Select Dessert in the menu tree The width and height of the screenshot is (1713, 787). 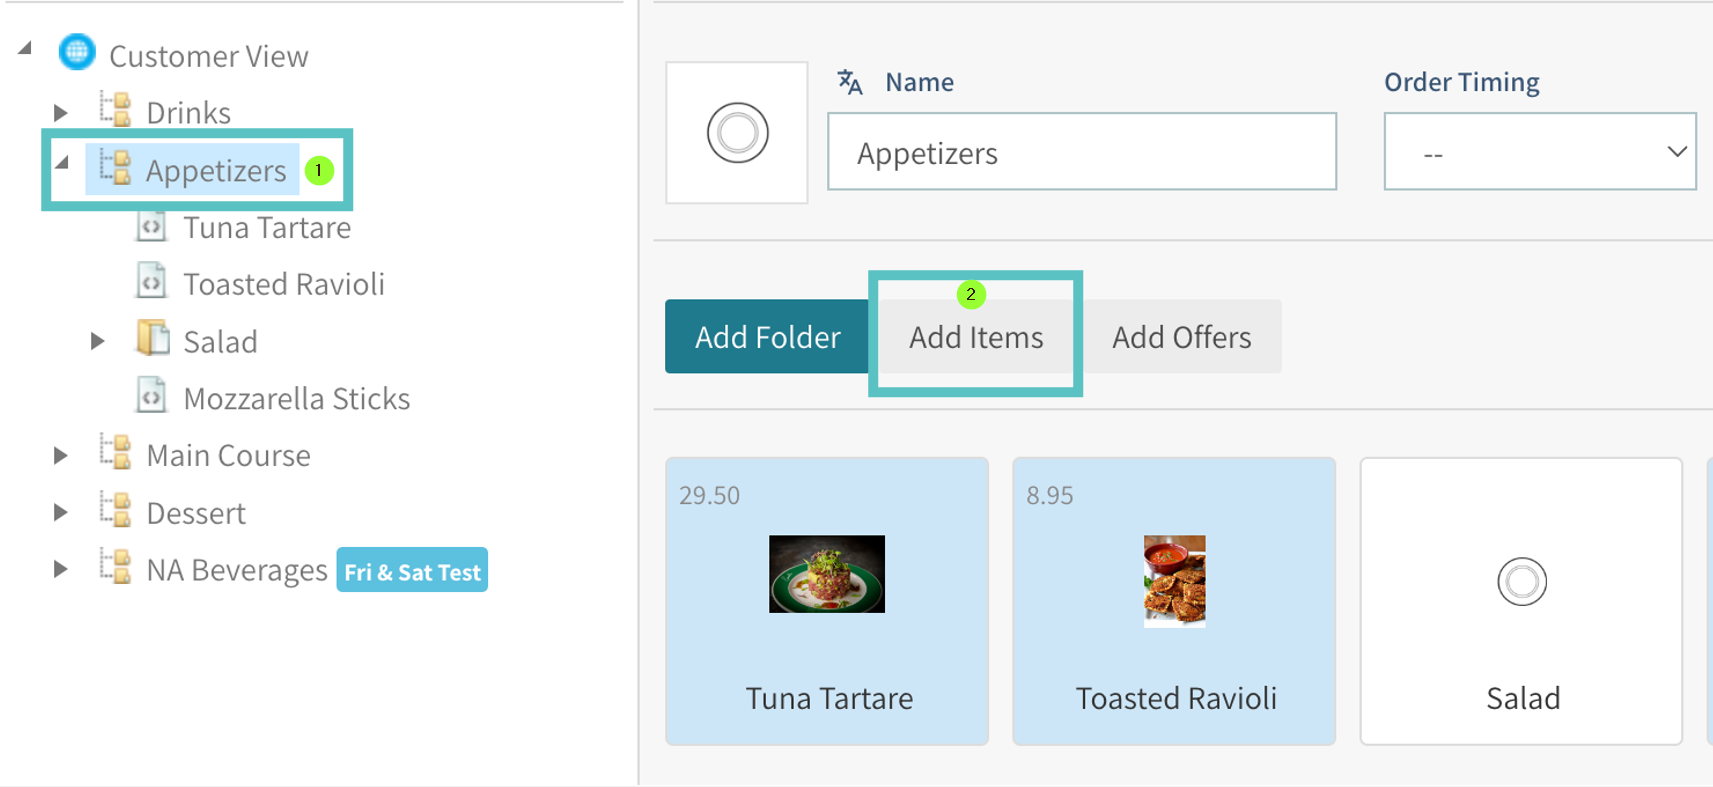[196, 513]
